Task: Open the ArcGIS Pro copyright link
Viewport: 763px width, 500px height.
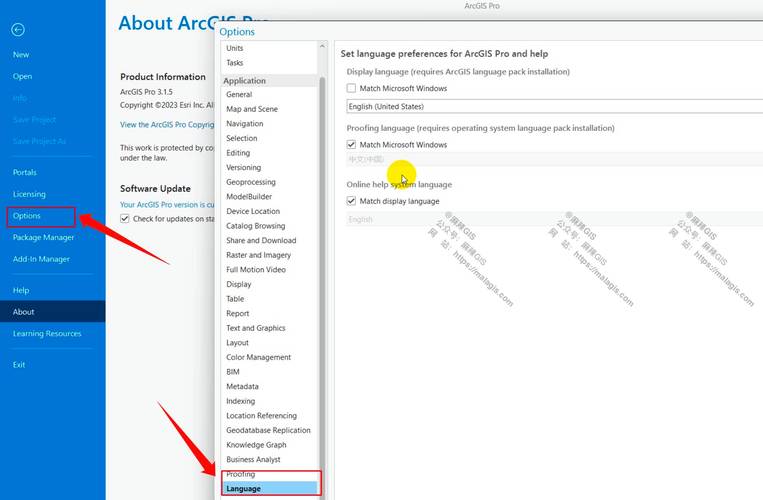Action: pyautogui.click(x=167, y=125)
